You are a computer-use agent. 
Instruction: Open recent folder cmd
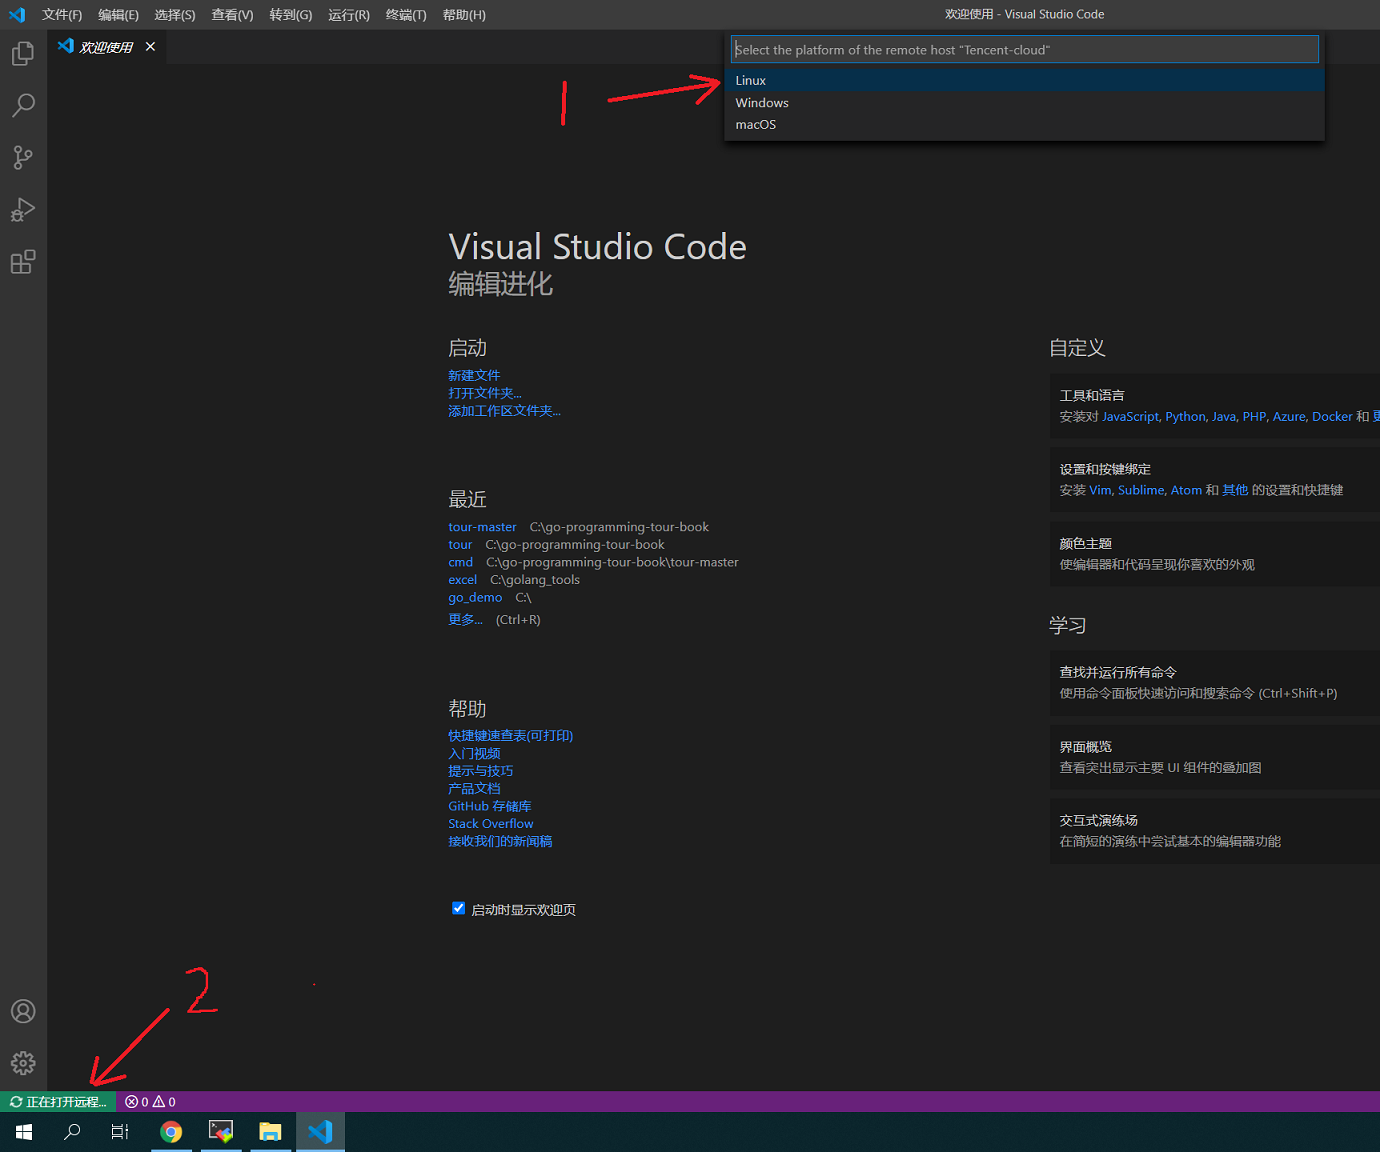pyautogui.click(x=460, y=562)
